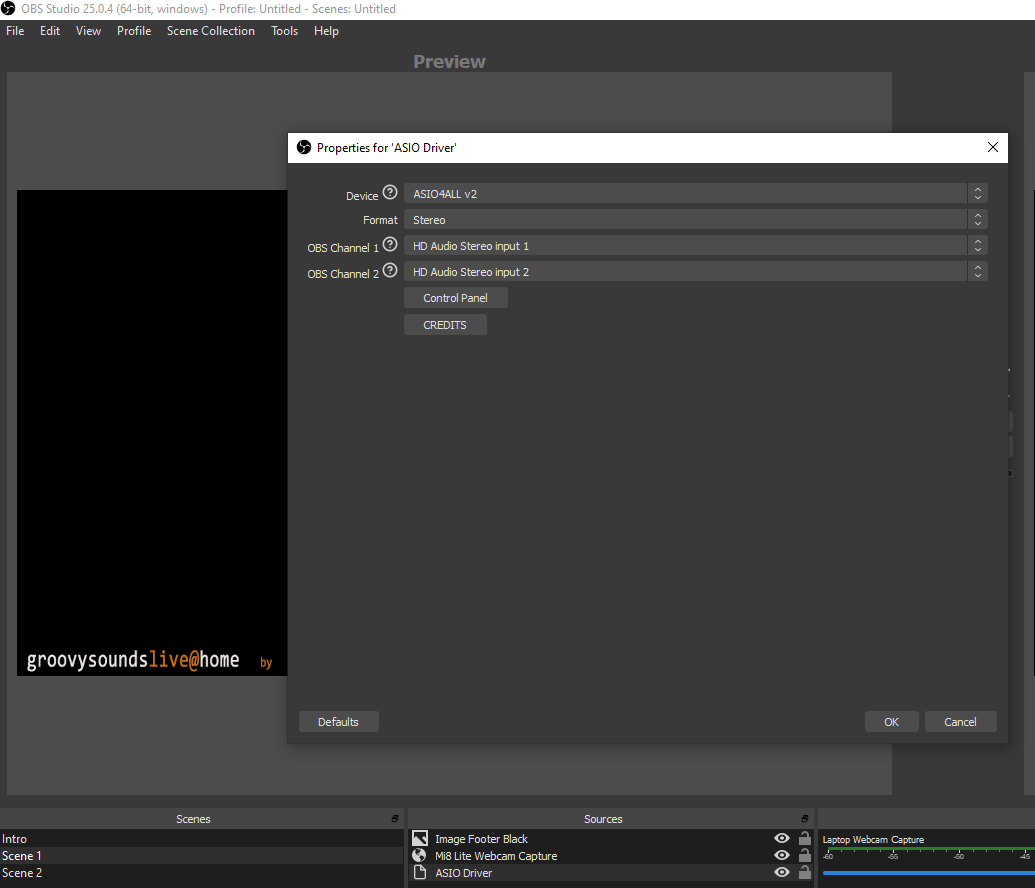Open the File menu

pos(15,31)
